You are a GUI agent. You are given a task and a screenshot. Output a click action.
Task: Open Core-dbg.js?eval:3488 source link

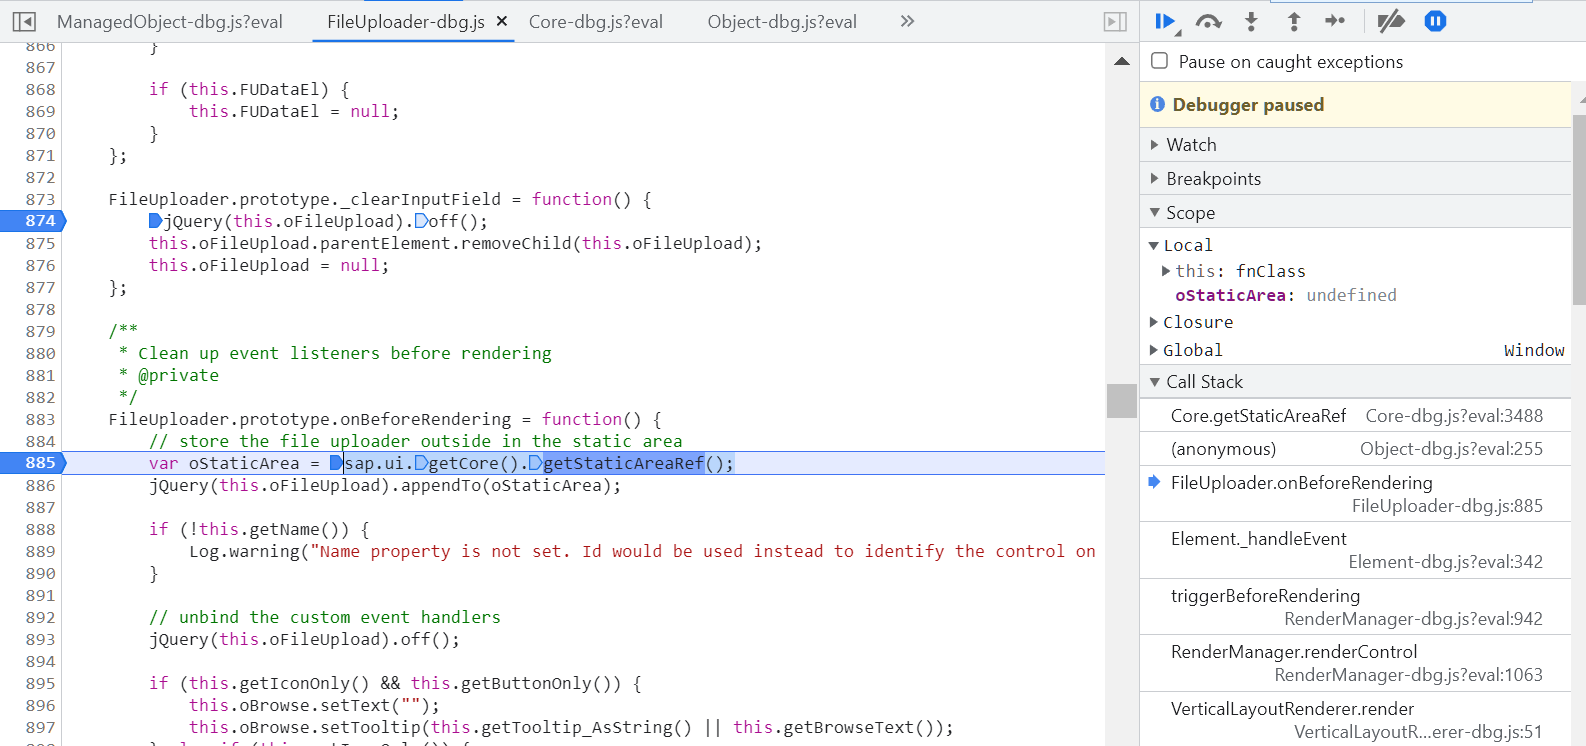coord(1454,416)
